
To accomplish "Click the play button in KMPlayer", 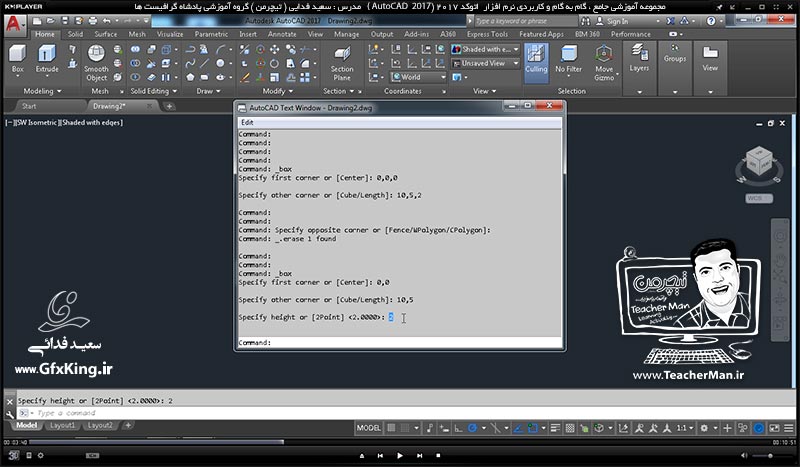I will coord(399,455).
